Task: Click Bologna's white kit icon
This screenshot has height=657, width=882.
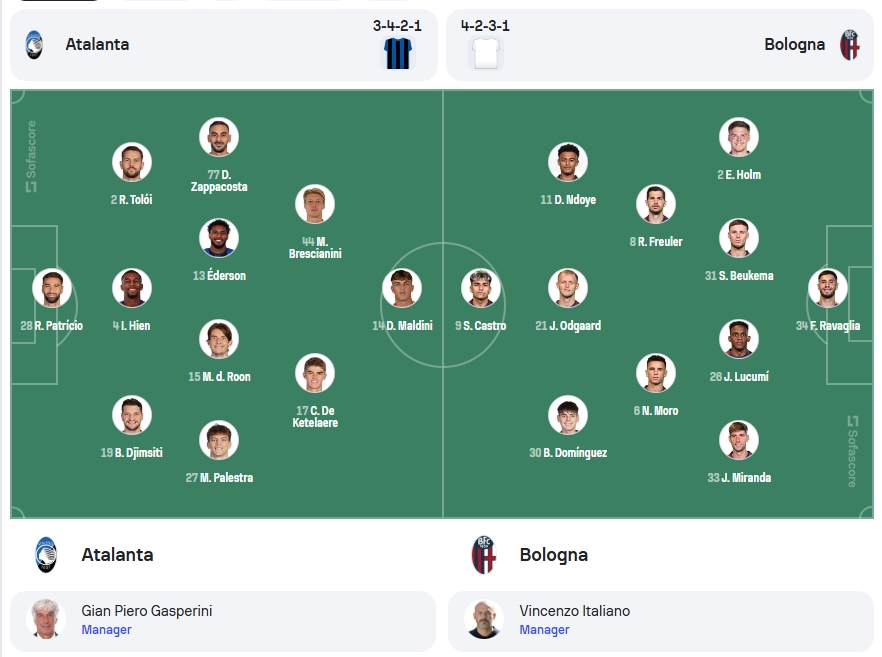Action: tap(486, 53)
